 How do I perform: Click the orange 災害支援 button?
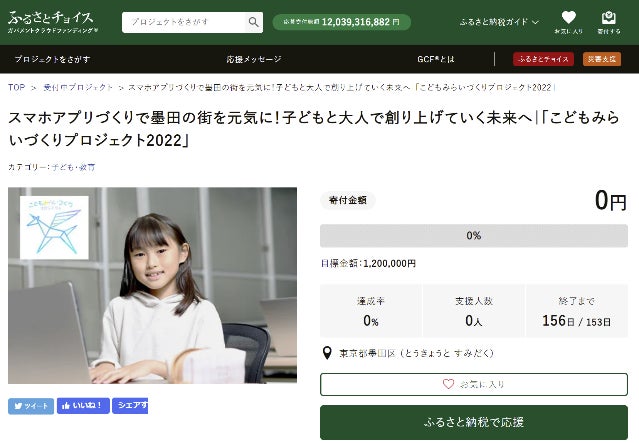click(x=602, y=59)
